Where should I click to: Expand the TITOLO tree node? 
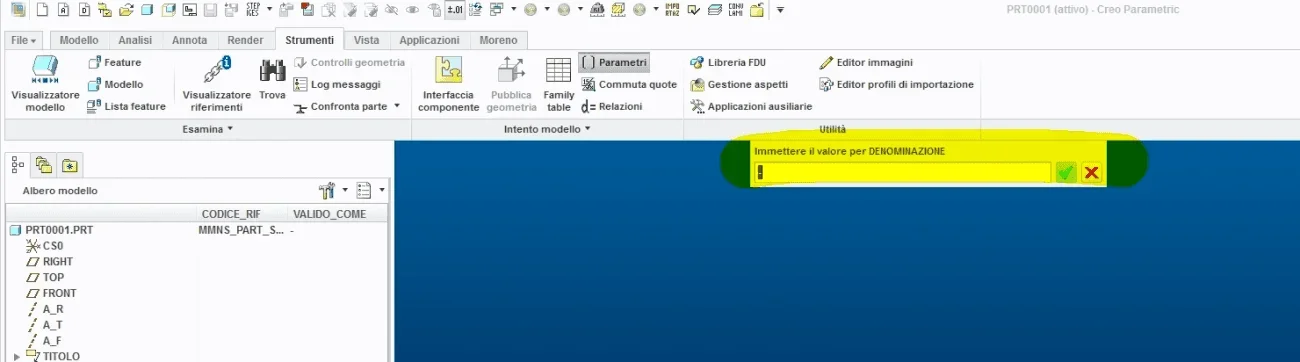pyautogui.click(x=16, y=356)
